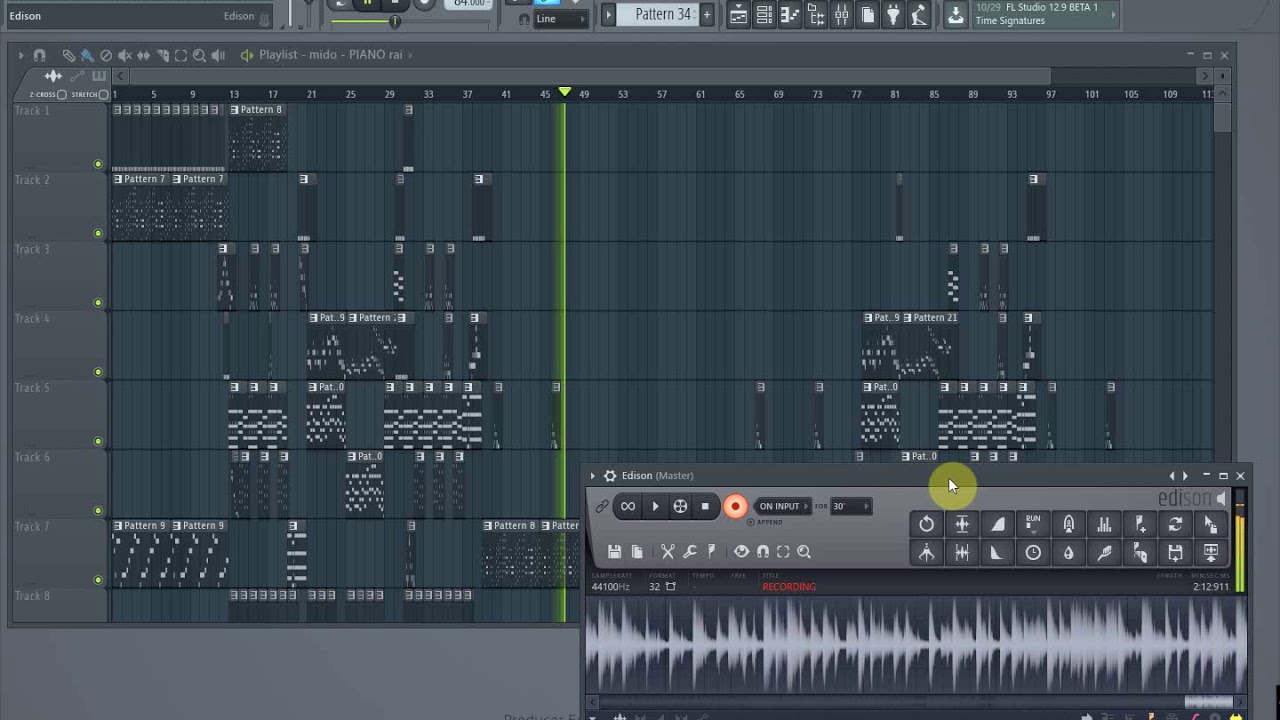Click Edison's time stretch clock button
This screenshot has height=720, width=1280.
tap(1033, 552)
